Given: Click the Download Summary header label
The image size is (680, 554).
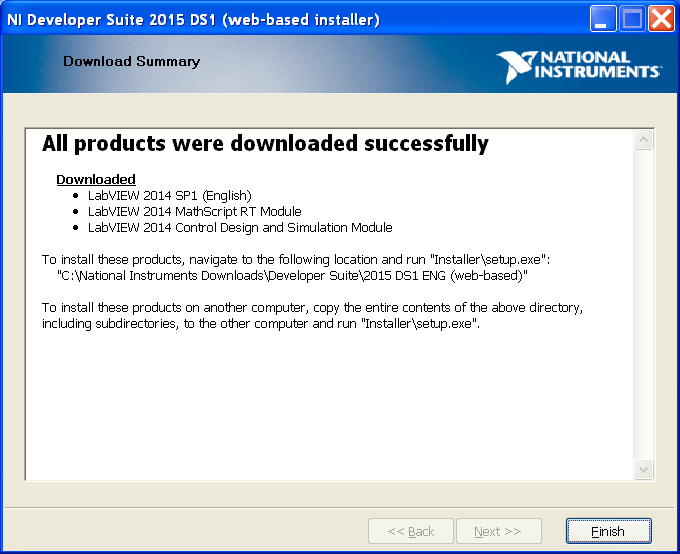Looking at the screenshot, I should point(131,61).
